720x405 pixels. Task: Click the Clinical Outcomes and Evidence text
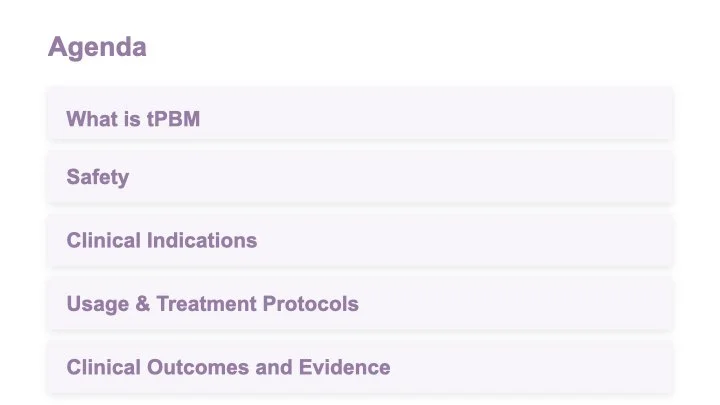point(228,367)
